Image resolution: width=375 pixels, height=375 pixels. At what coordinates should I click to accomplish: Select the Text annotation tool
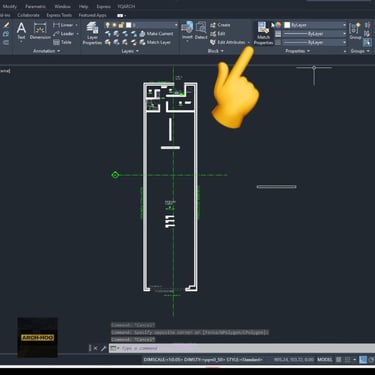(x=21, y=31)
